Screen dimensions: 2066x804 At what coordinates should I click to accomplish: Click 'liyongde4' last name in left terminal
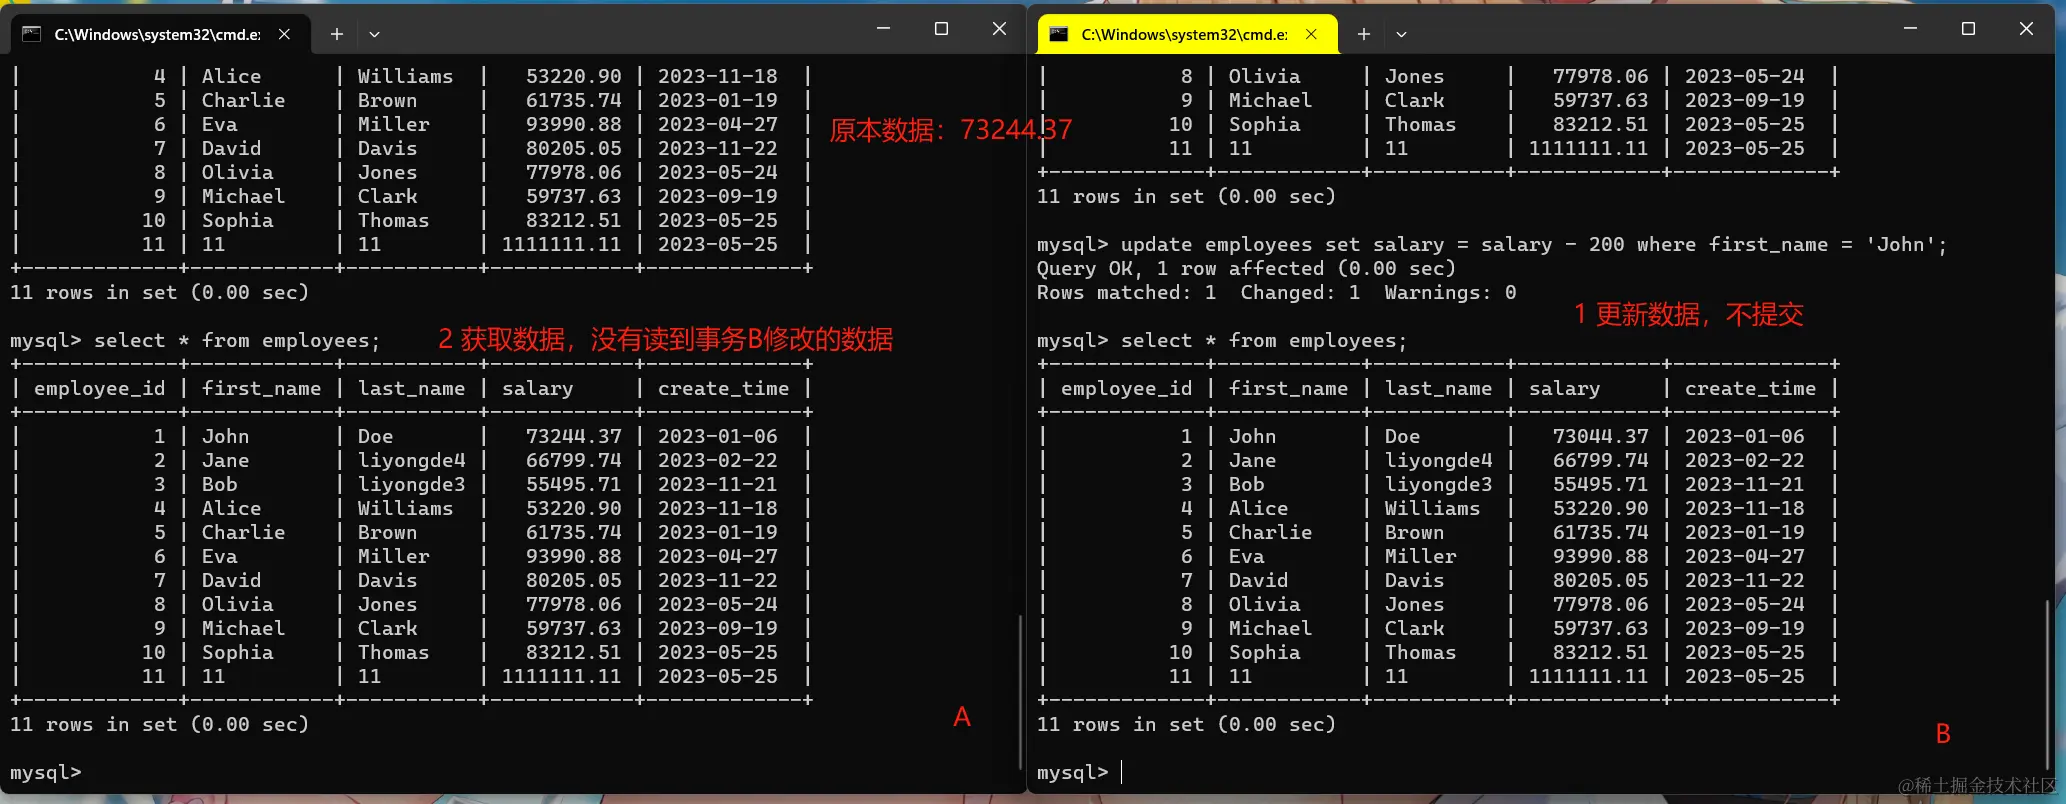pyautogui.click(x=412, y=461)
